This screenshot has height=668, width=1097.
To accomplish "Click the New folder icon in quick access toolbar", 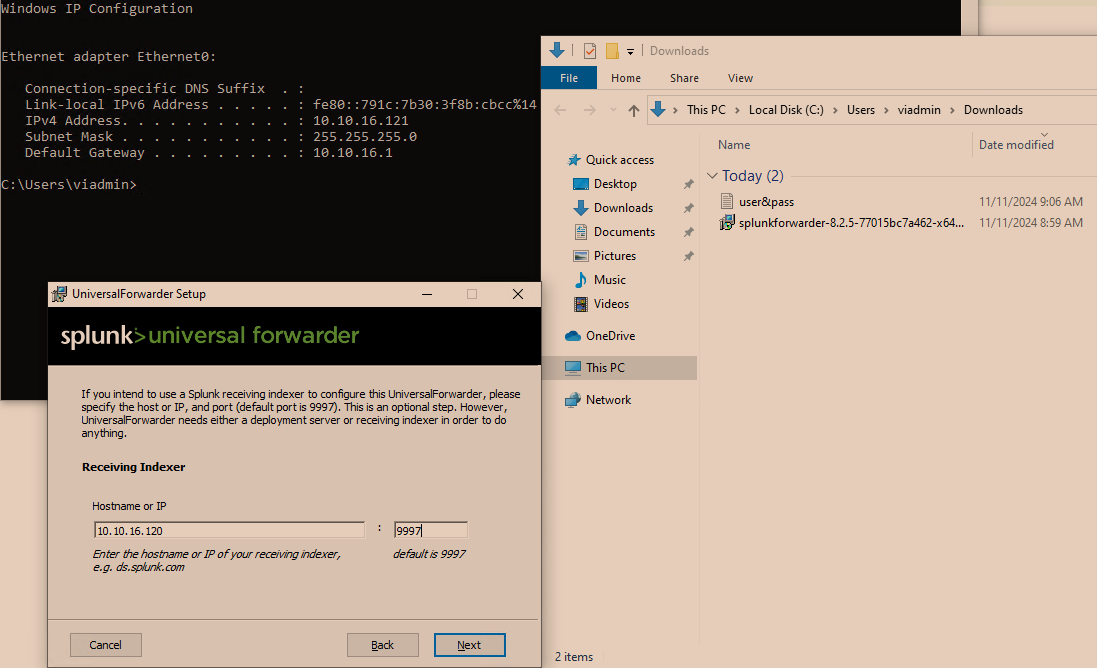I will (612, 51).
